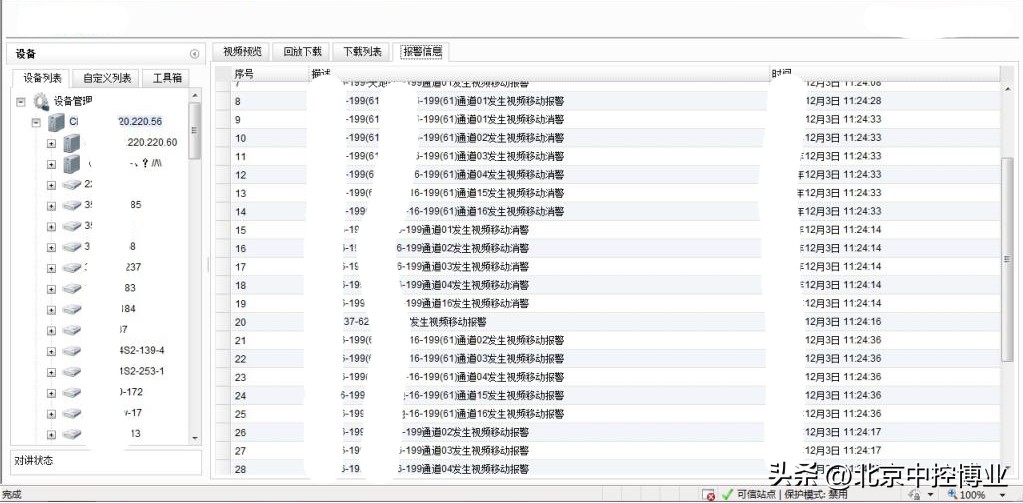Expand the device node ending 85
Image resolution: width=1023 pixels, height=503 pixels.
click(x=52, y=206)
